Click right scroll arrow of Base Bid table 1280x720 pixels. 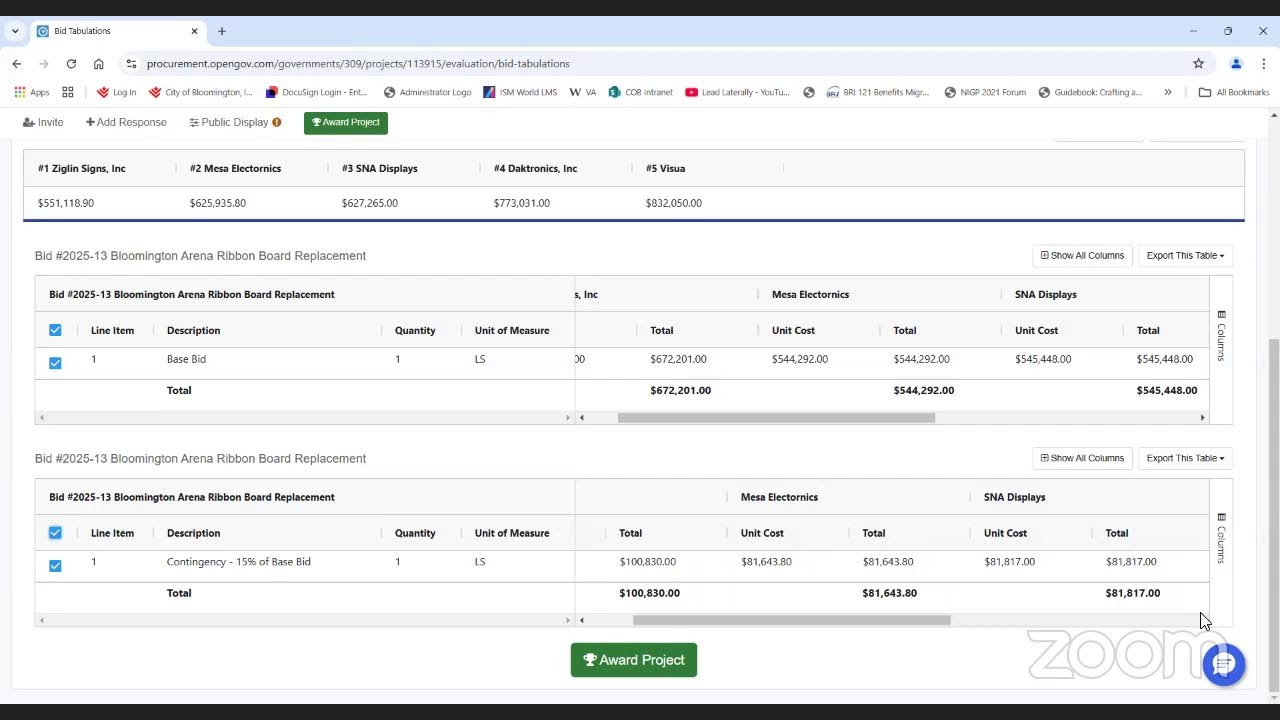point(1203,418)
